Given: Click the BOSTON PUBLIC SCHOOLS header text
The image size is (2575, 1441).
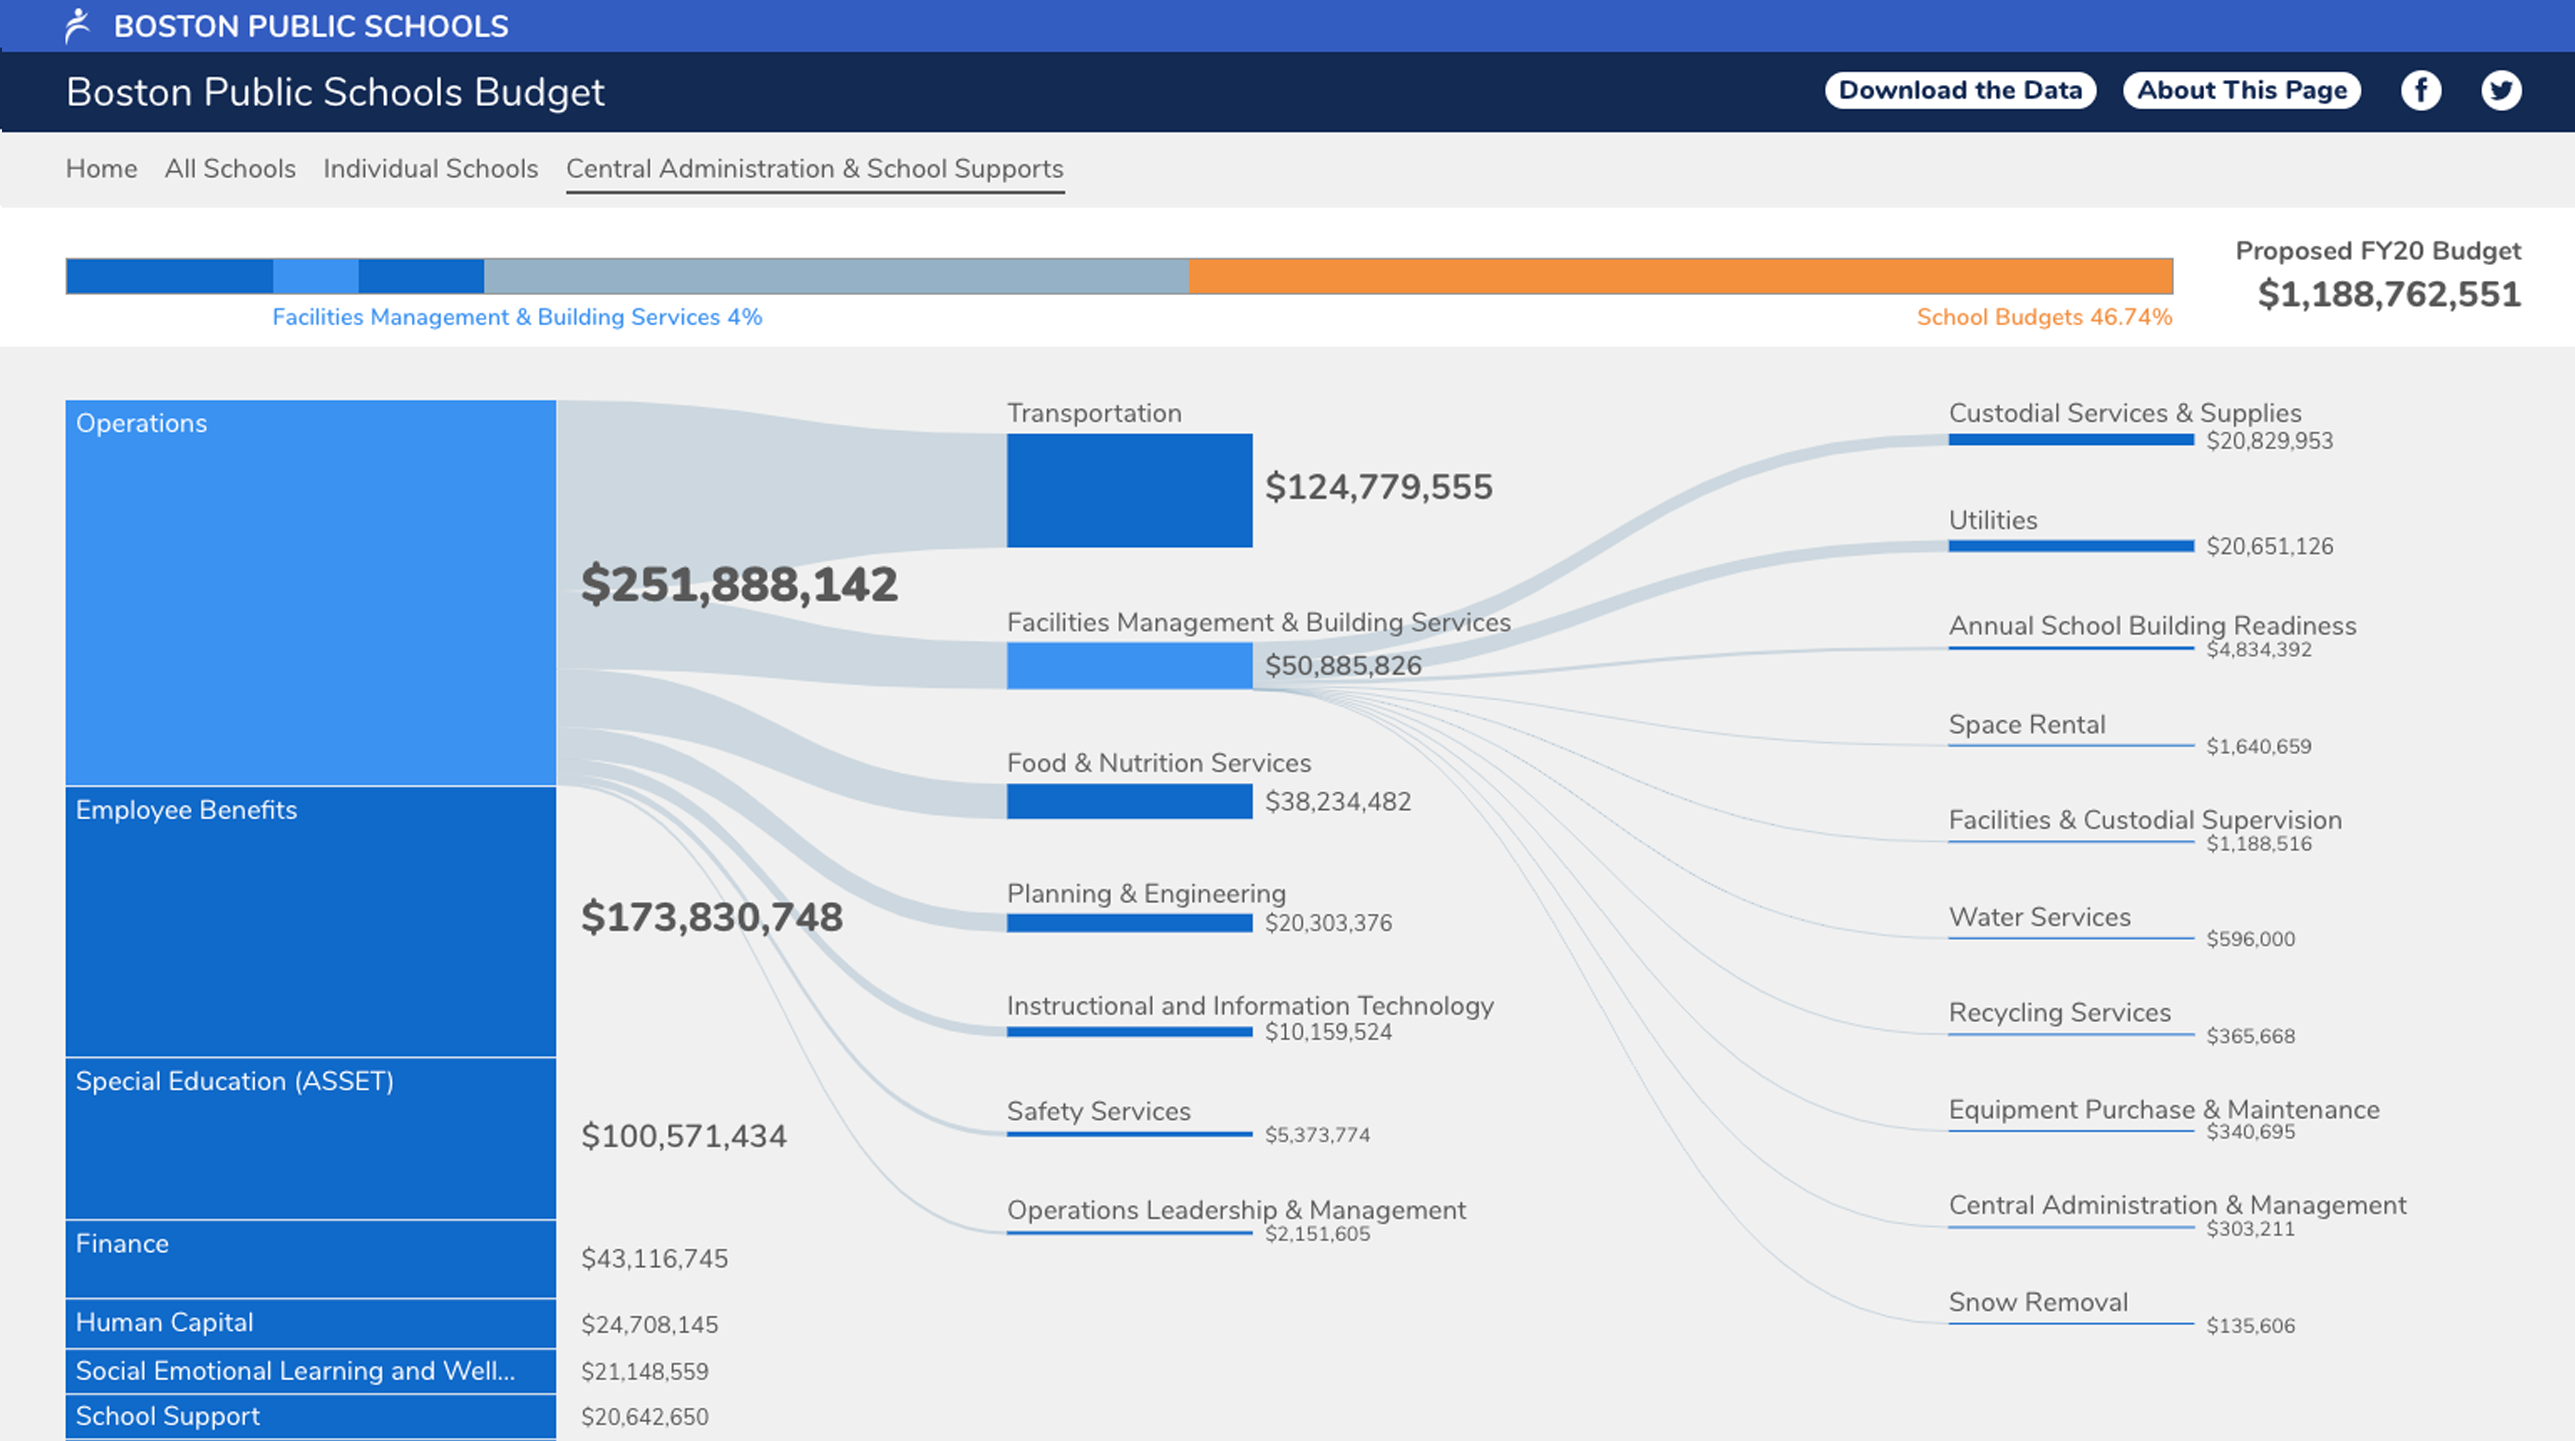Looking at the screenshot, I should [x=311, y=26].
